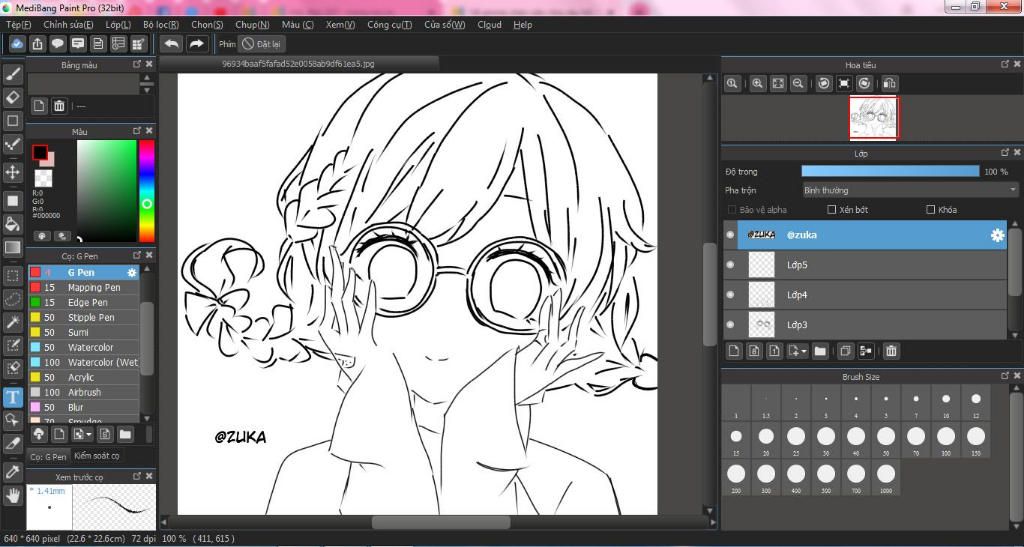
Task: Check the Bảo vệ alpha checkbox
Action: pos(732,210)
